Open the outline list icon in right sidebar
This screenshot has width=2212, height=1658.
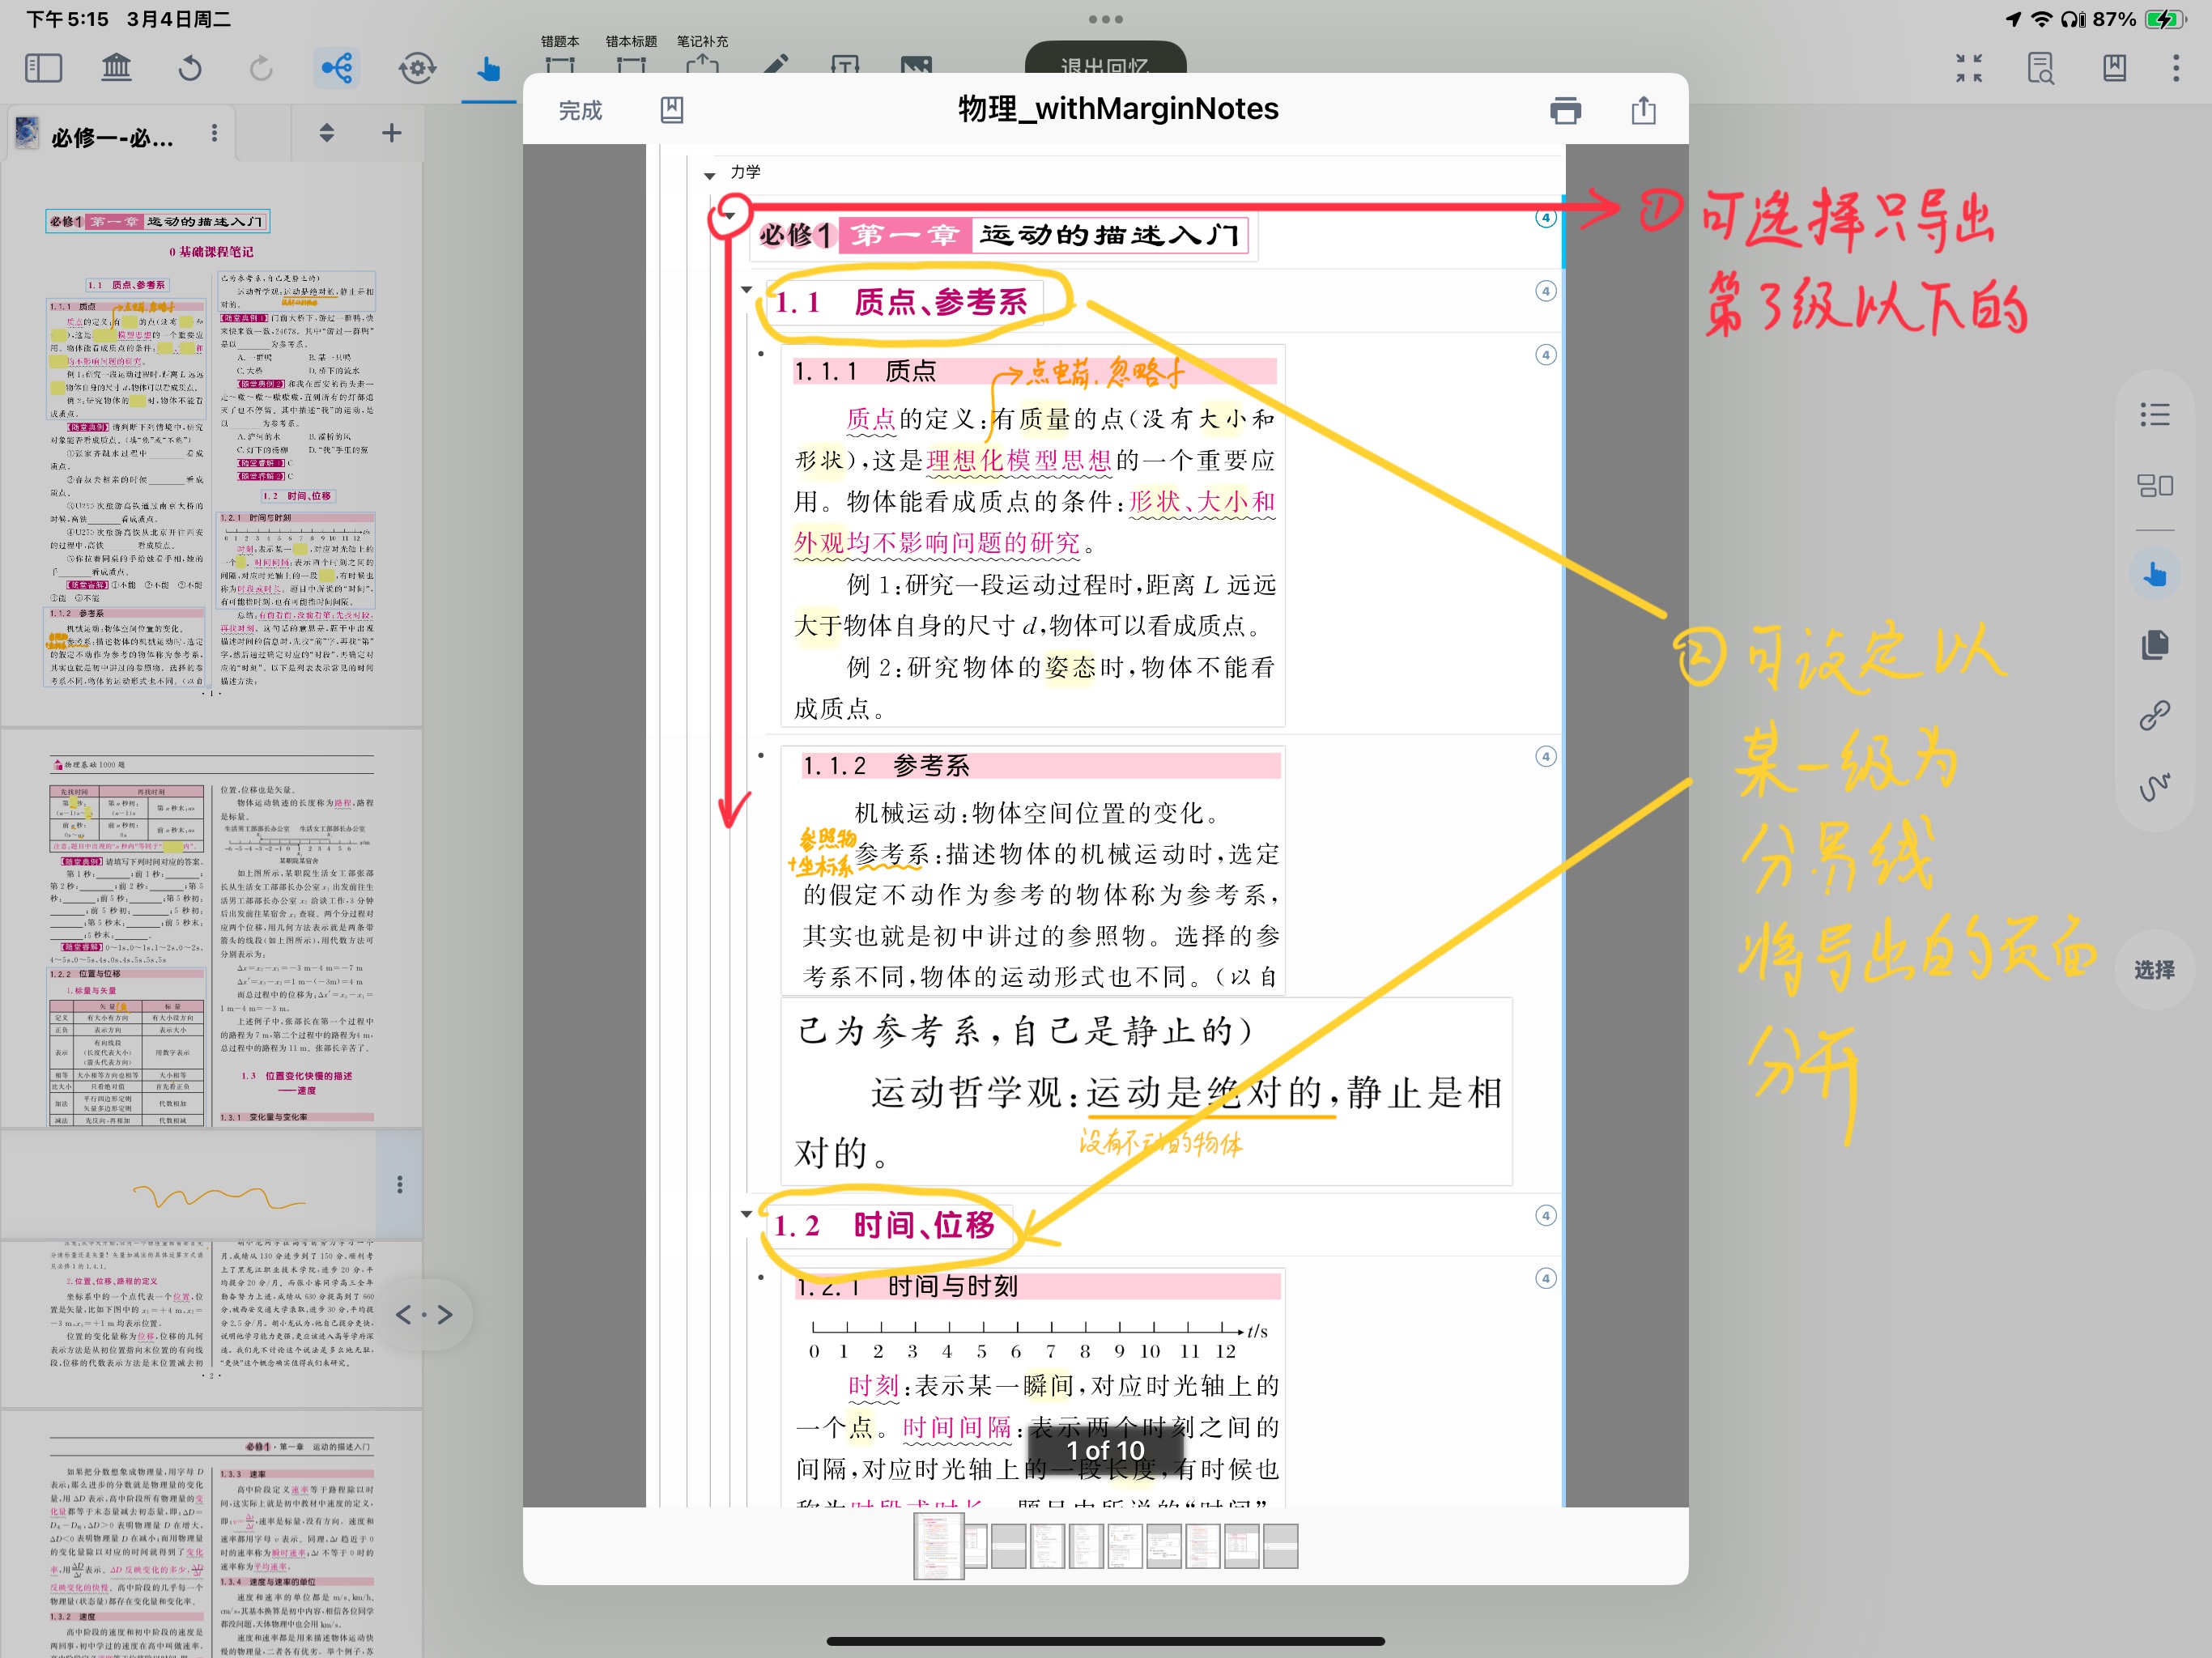pyautogui.click(x=2154, y=414)
